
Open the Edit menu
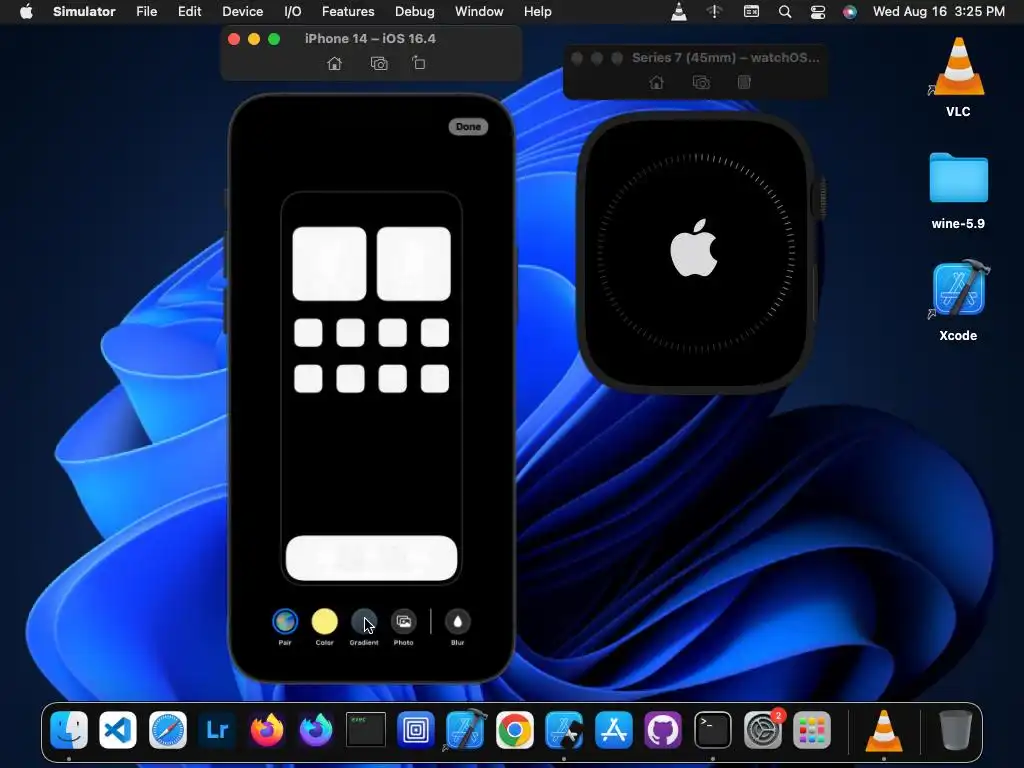point(189,12)
